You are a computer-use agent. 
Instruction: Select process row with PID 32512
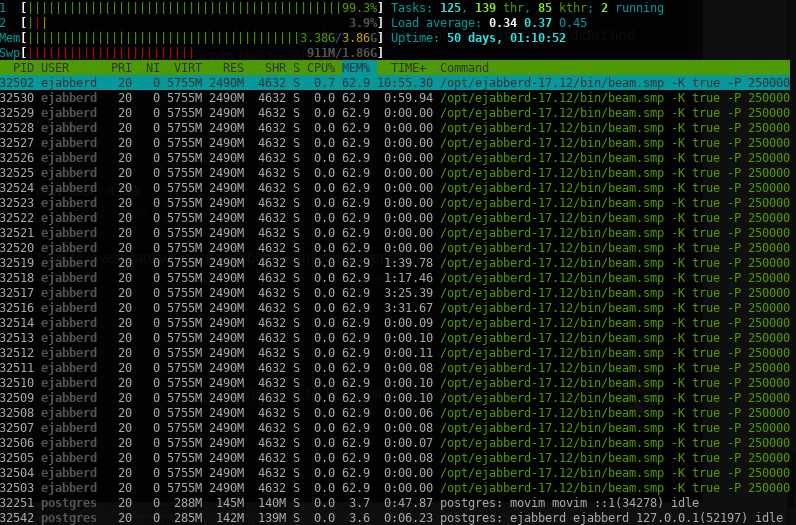tap(395, 352)
